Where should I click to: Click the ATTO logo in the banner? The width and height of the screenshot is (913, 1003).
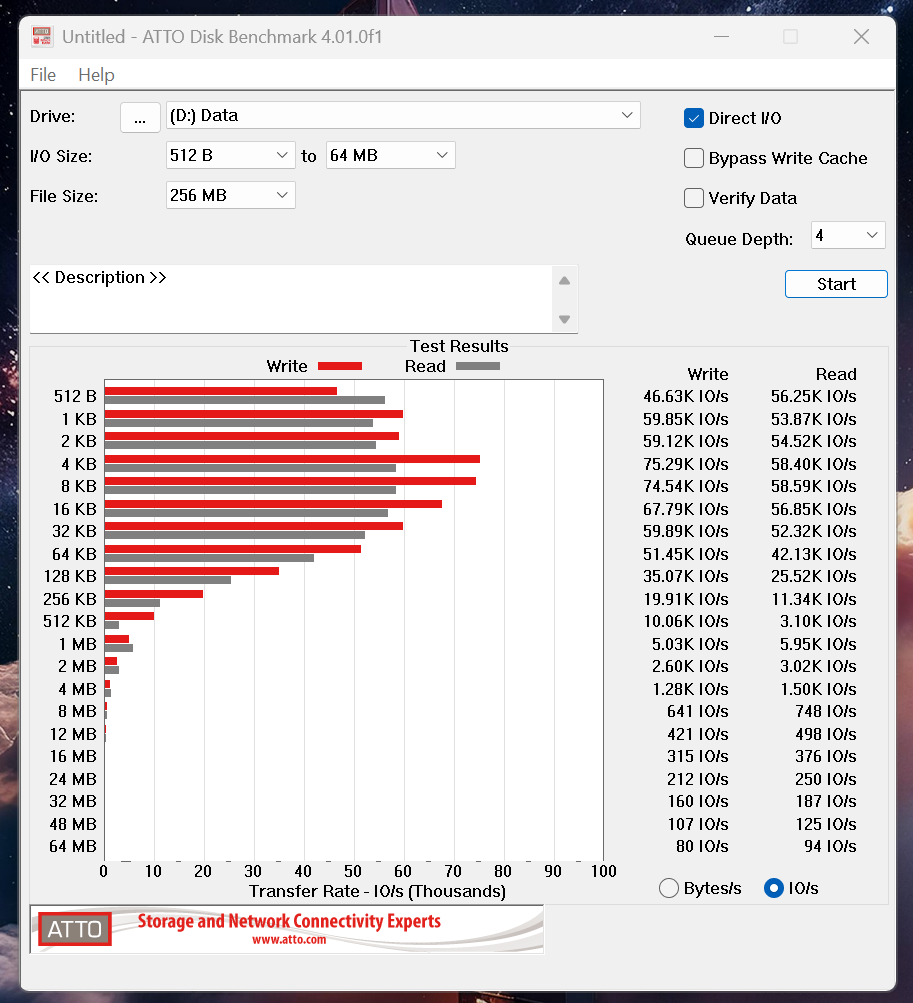pyautogui.click(x=75, y=929)
